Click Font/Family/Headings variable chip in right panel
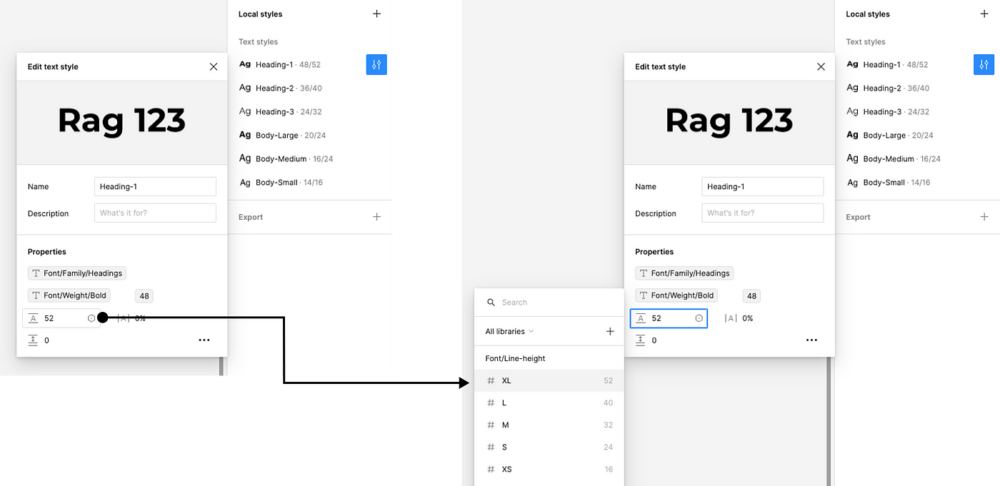 click(x=684, y=273)
